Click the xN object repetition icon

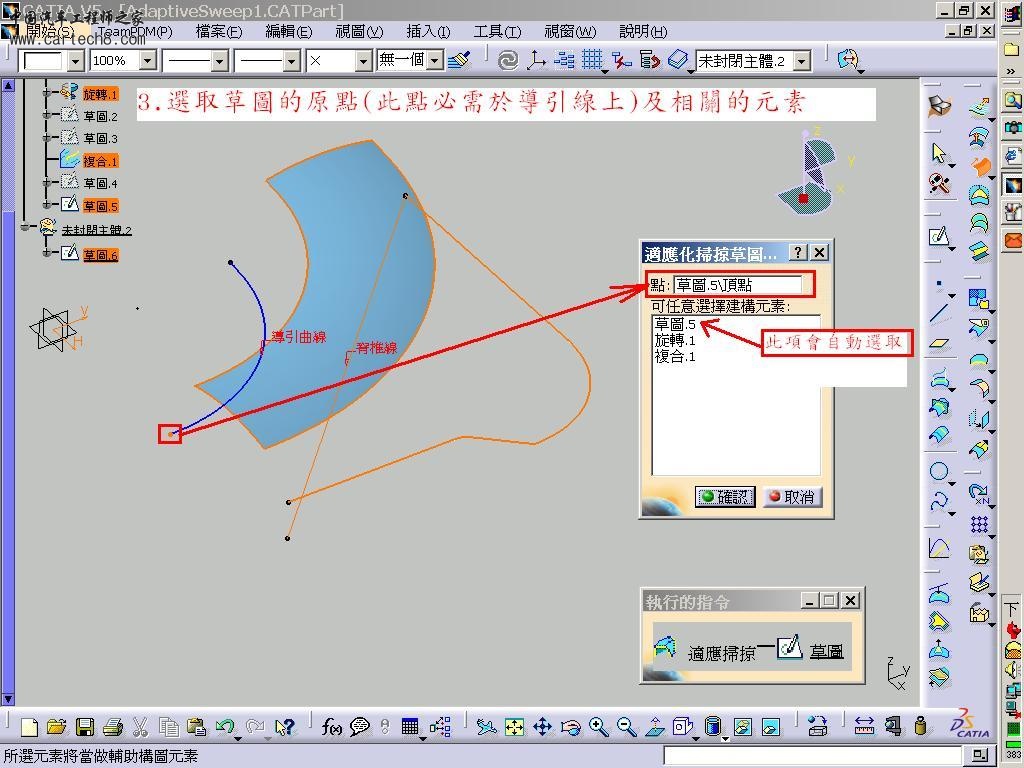[979, 493]
